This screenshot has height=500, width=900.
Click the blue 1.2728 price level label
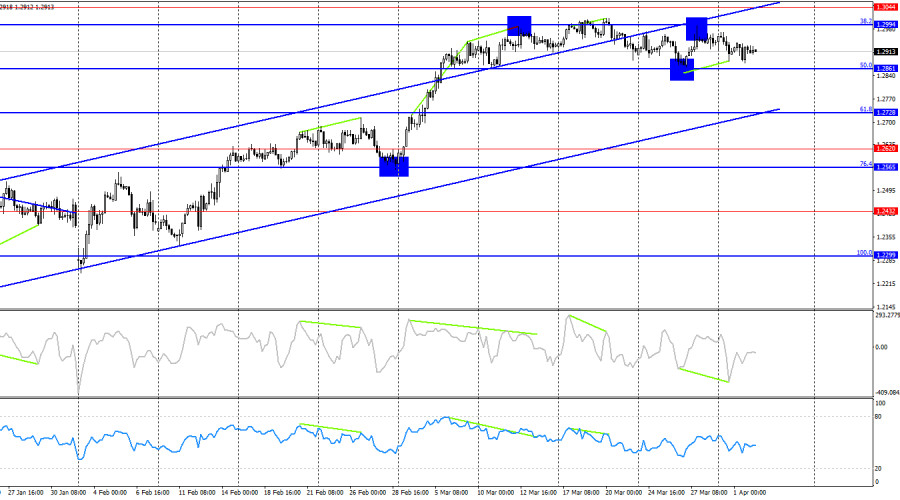pyautogui.click(x=885, y=113)
